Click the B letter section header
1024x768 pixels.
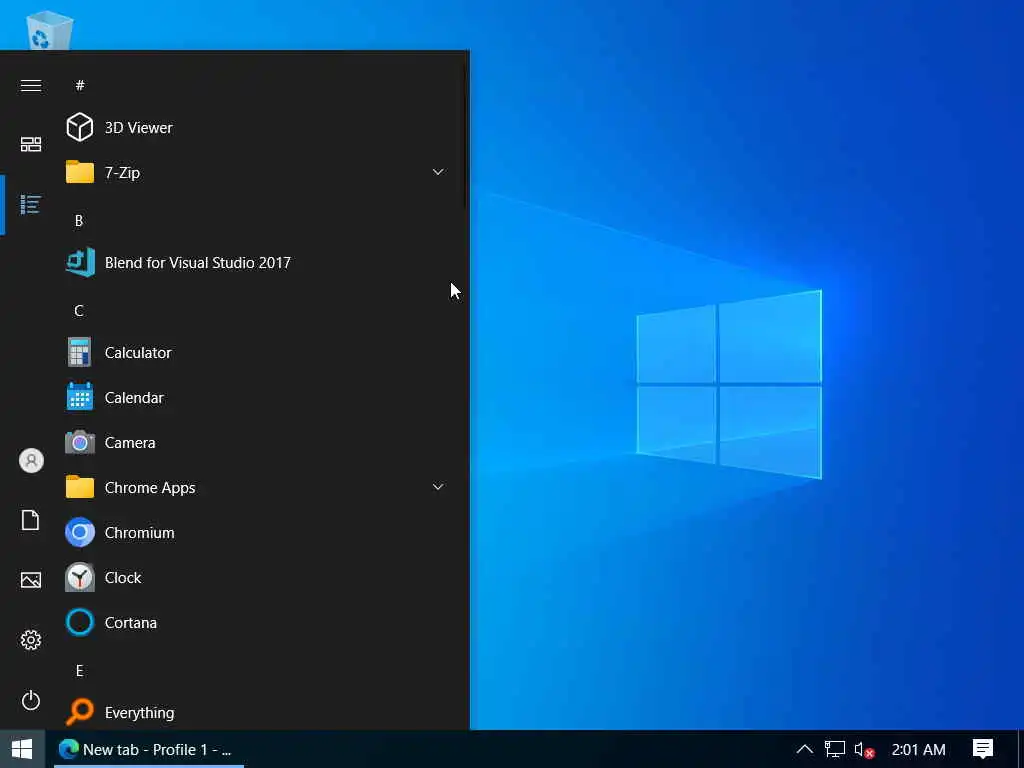pos(79,221)
